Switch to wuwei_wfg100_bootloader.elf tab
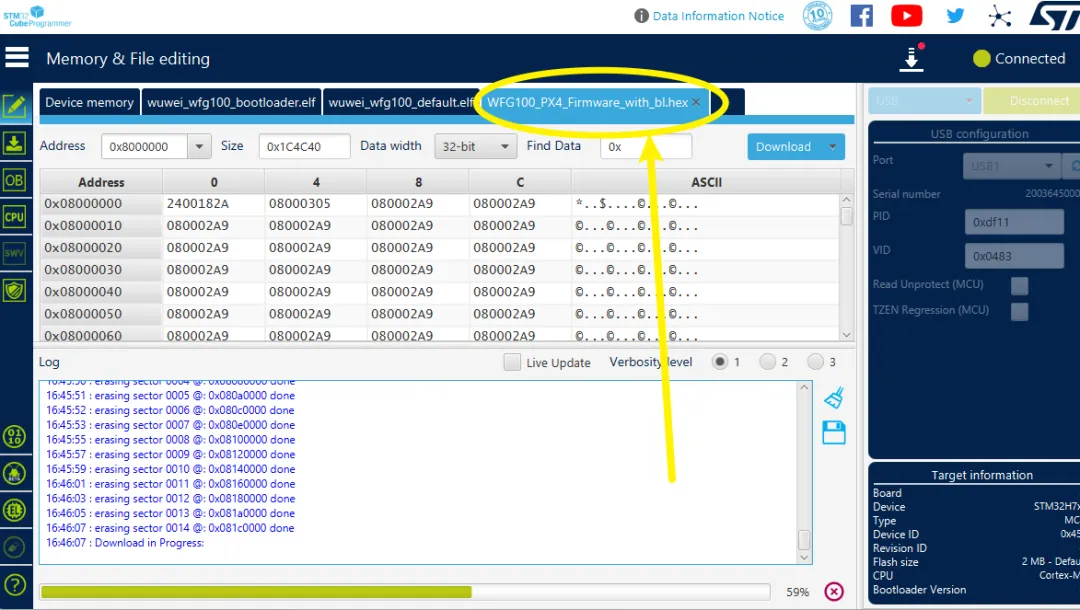 click(231, 103)
